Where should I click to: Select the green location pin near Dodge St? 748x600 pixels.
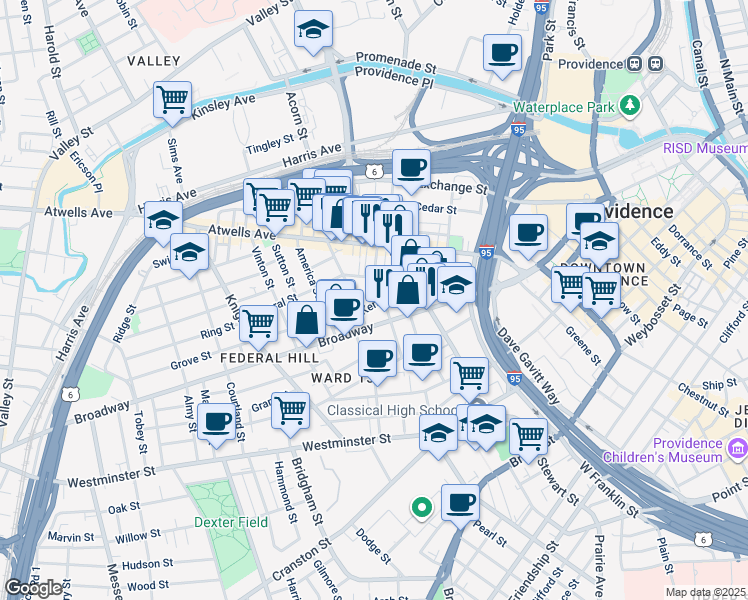coord(422,508)
